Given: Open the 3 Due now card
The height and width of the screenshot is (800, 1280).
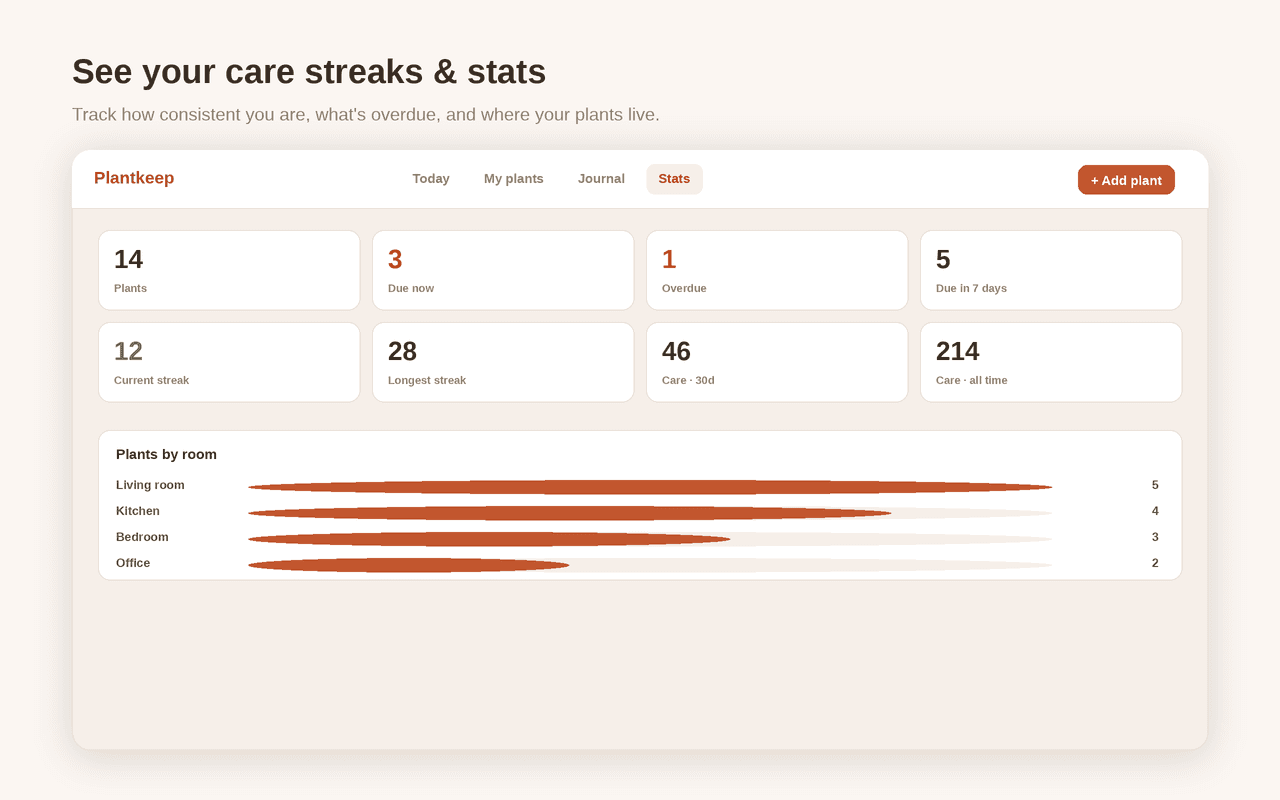Looking at the screenshot, I should pyautogui.click(x=503, y=270).
